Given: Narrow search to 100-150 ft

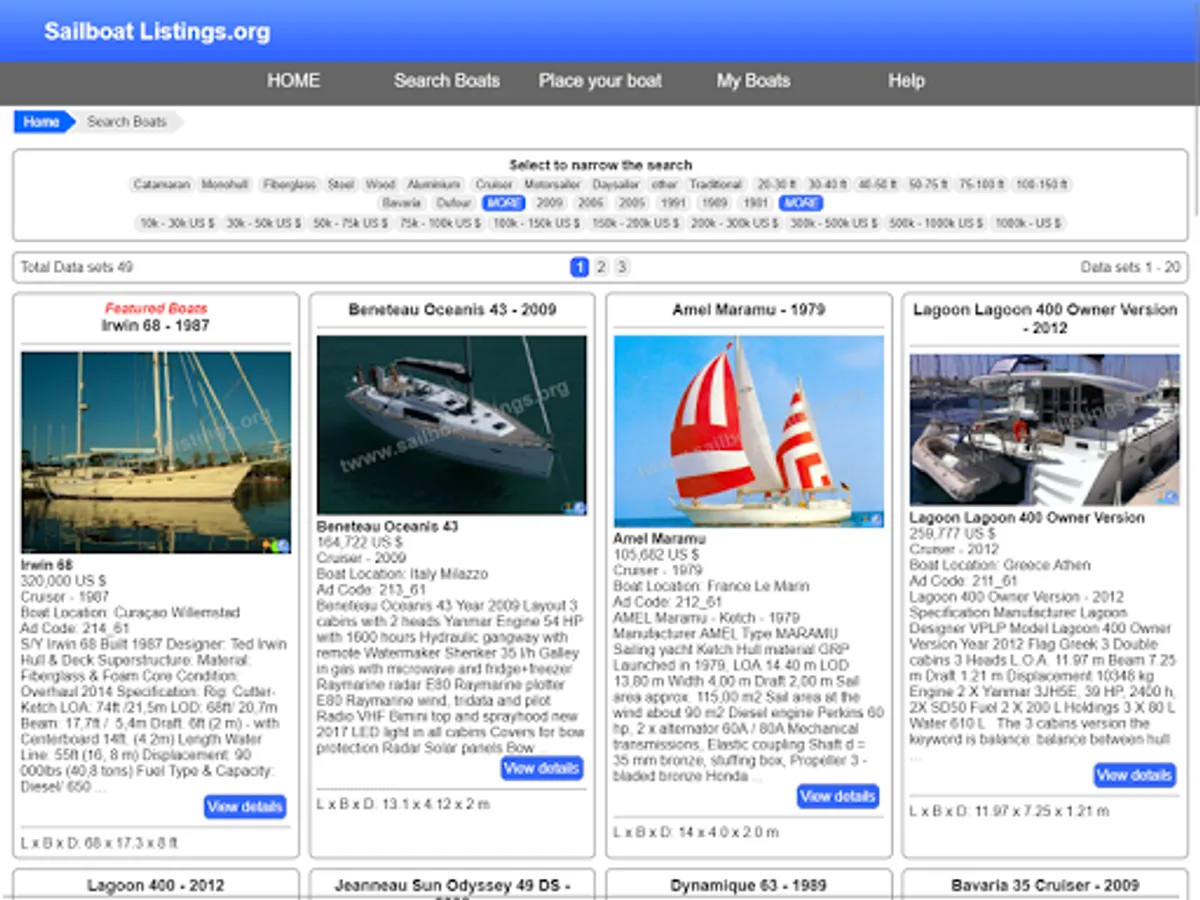Looking at the screenshot, I should [1041, 185].
